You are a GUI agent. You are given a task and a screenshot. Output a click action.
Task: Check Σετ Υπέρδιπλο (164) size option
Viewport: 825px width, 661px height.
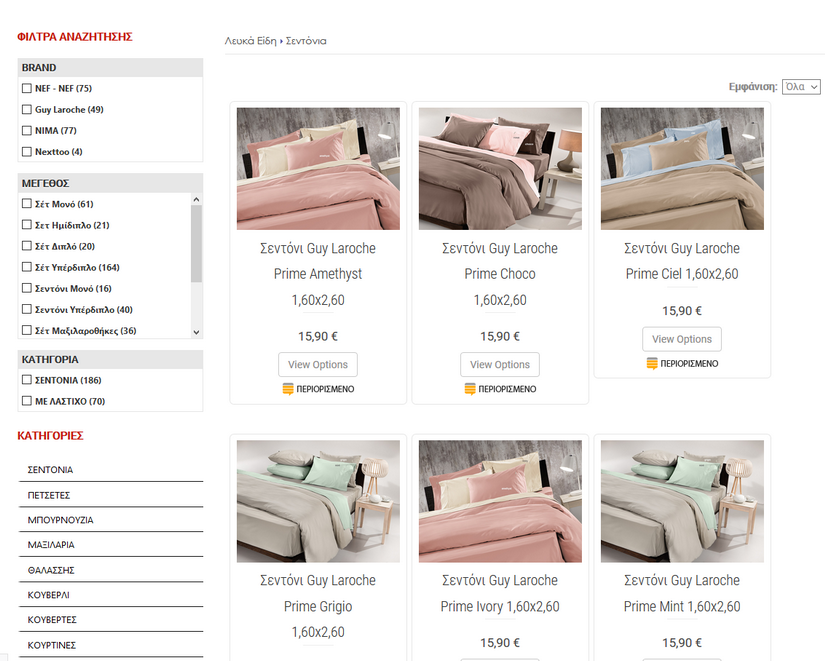coord(27,267)
